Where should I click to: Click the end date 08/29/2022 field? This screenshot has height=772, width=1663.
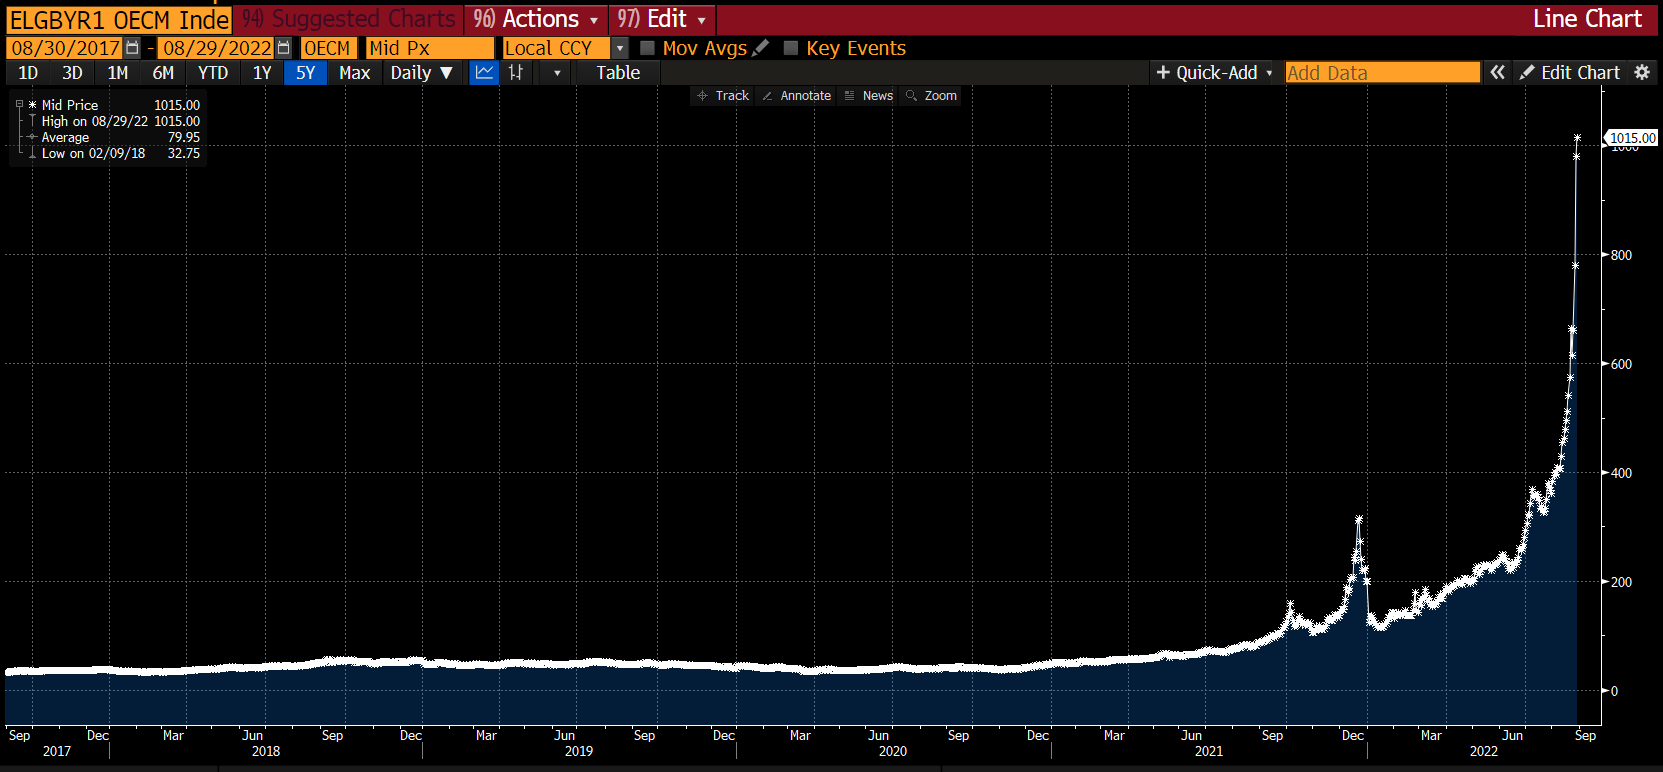click(217, 48)
